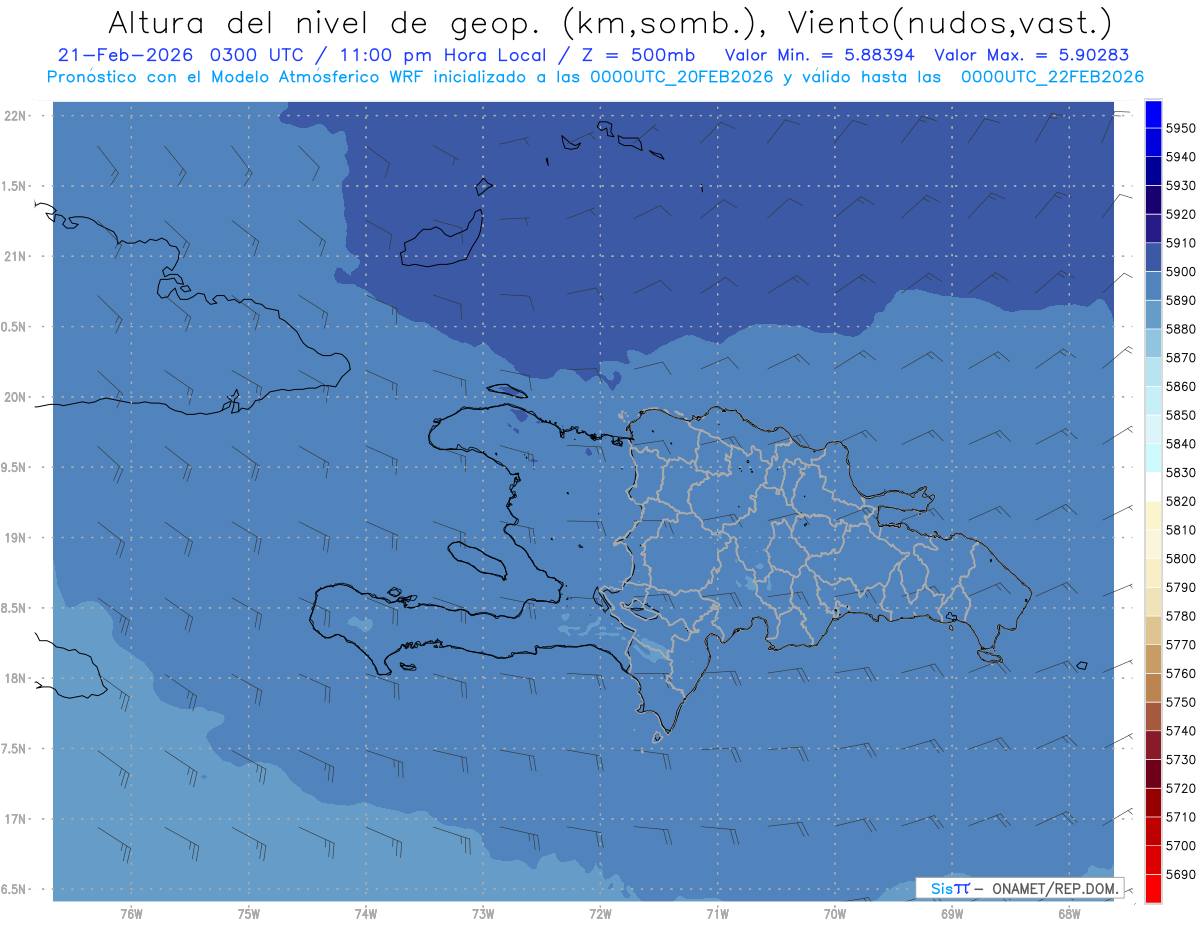Click the '72W' longitude label
The image size is (1200, 927).
(600, 914)
